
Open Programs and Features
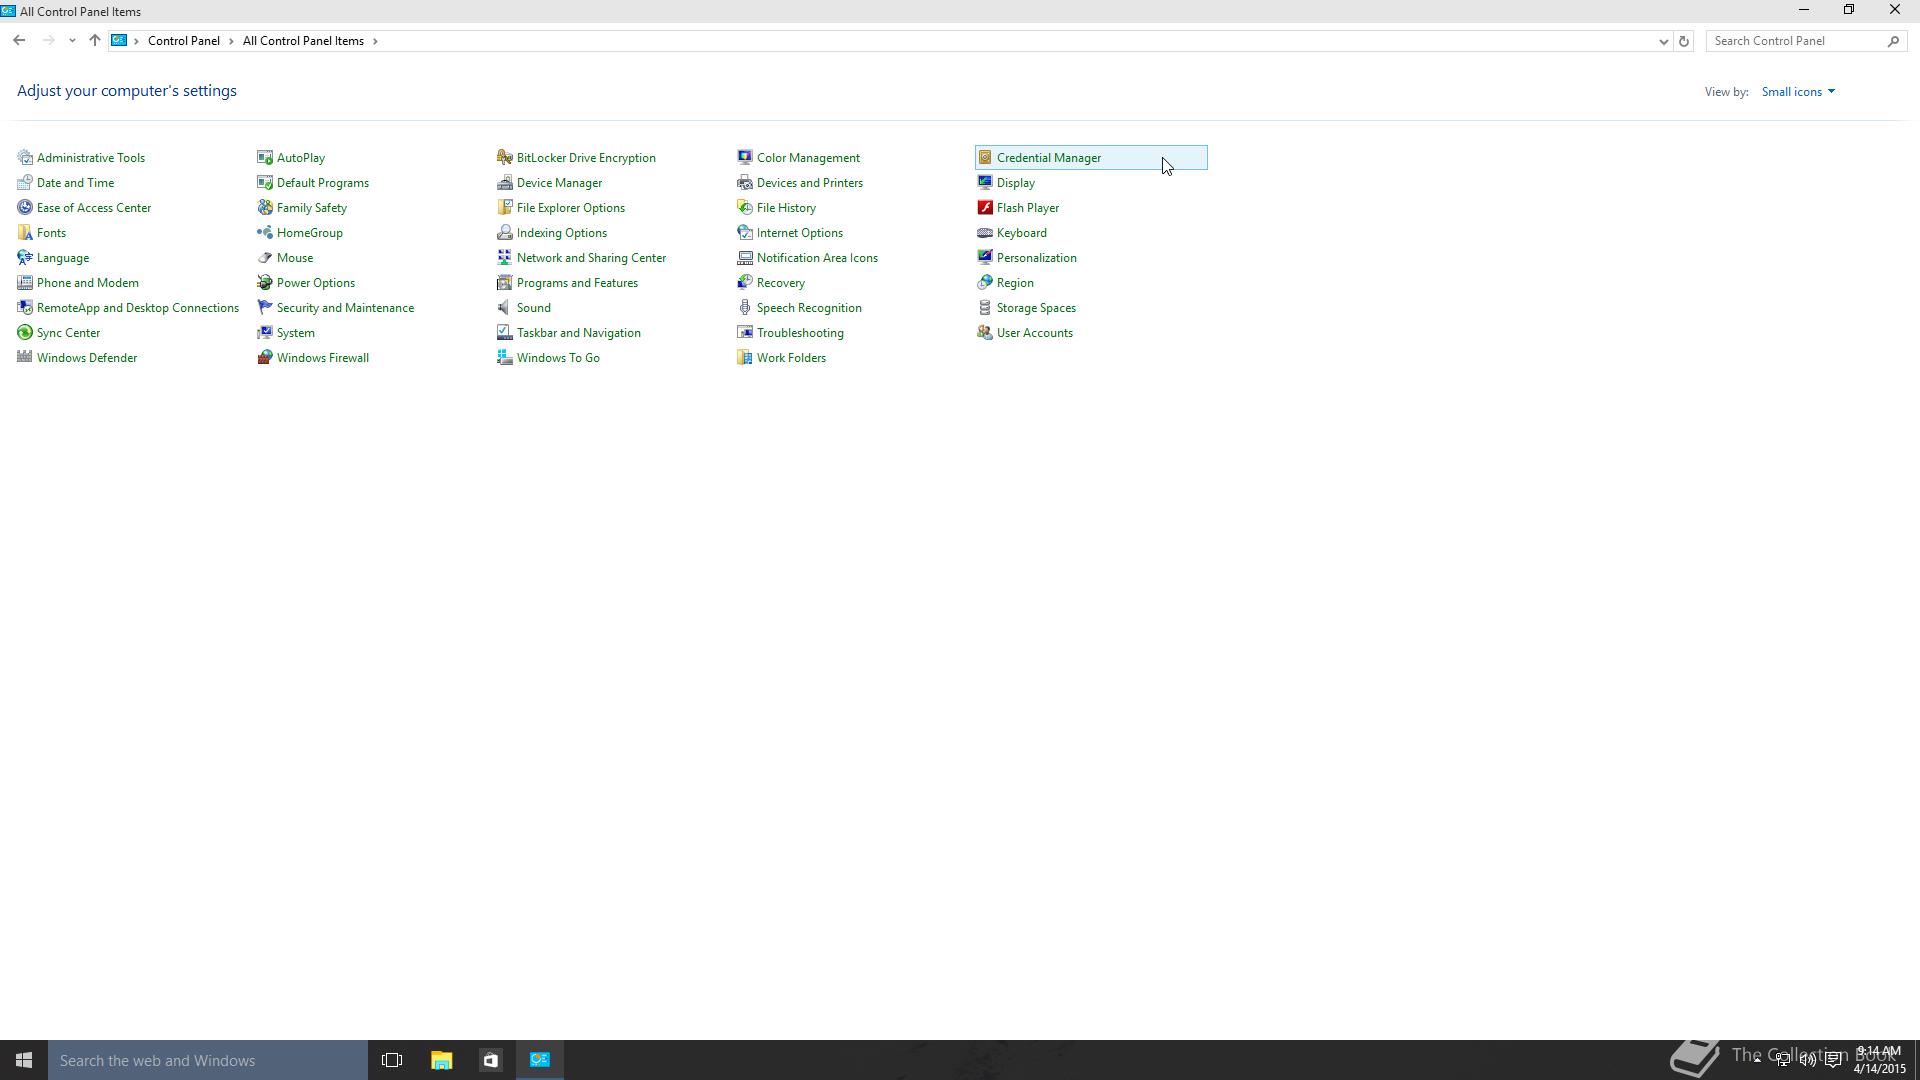coord(577,283)
